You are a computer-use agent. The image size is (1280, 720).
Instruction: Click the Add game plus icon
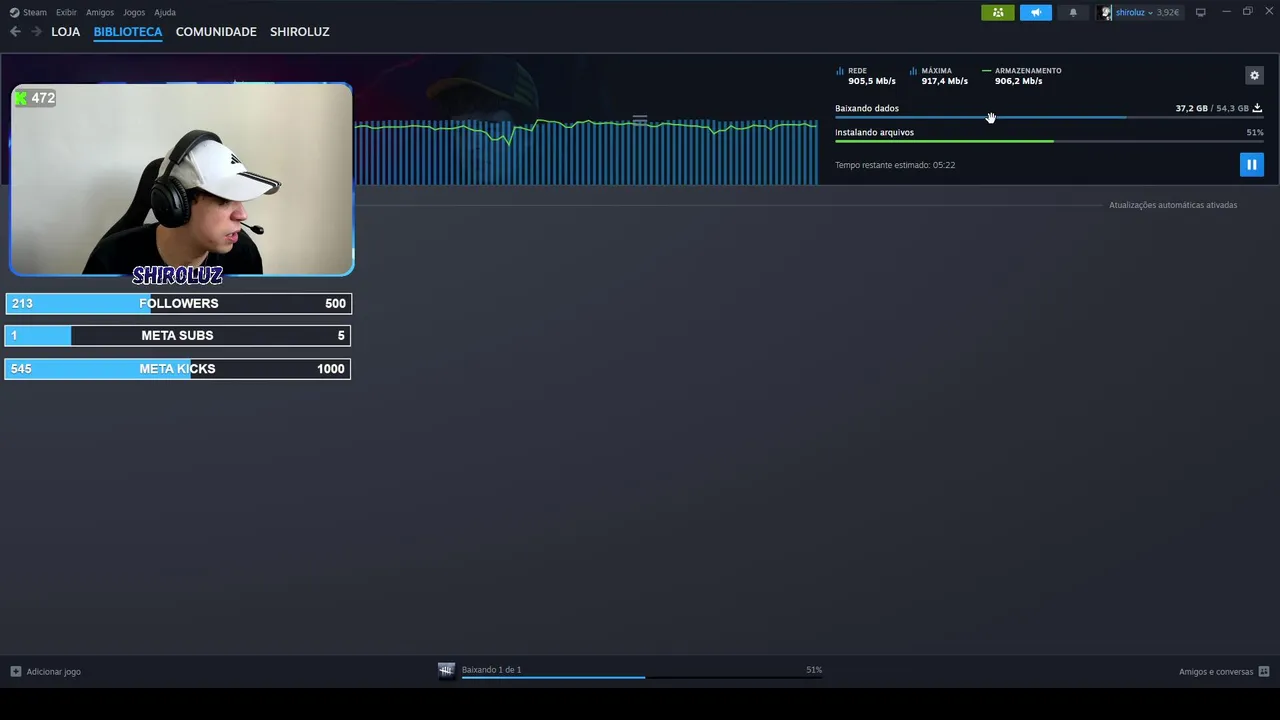15,671
